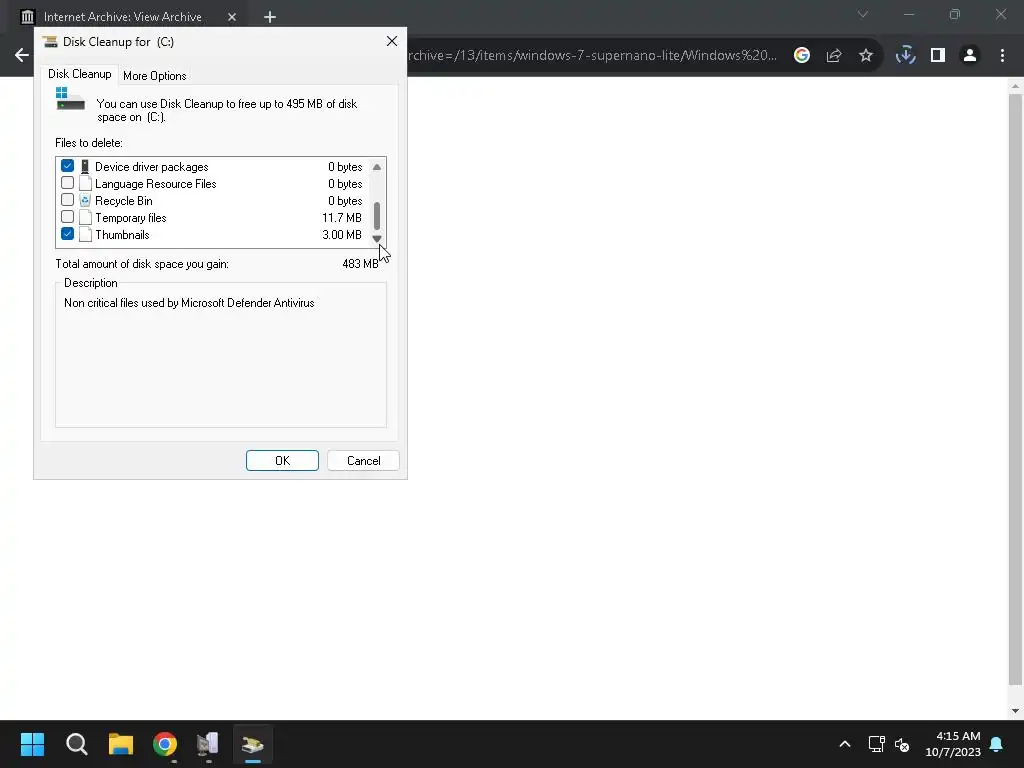Click the file list scrollbar thumb

377,216
